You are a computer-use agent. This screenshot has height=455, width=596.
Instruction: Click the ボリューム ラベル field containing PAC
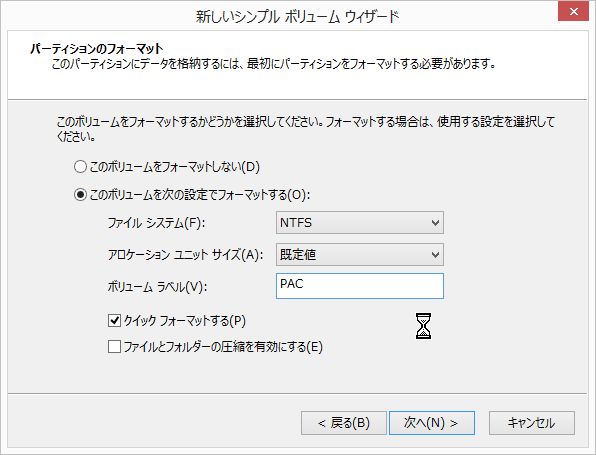click(x=360, y=286)
